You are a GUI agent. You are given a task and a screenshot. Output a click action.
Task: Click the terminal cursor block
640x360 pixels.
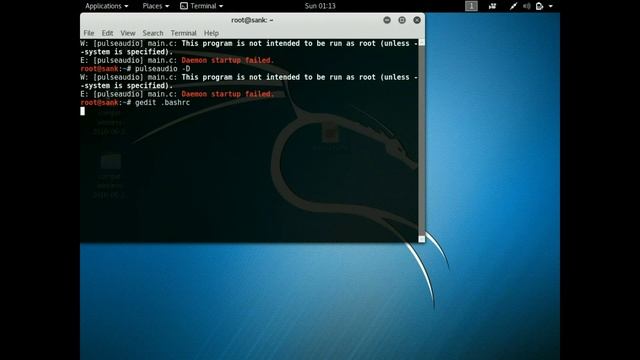click(x=82, y=111)
